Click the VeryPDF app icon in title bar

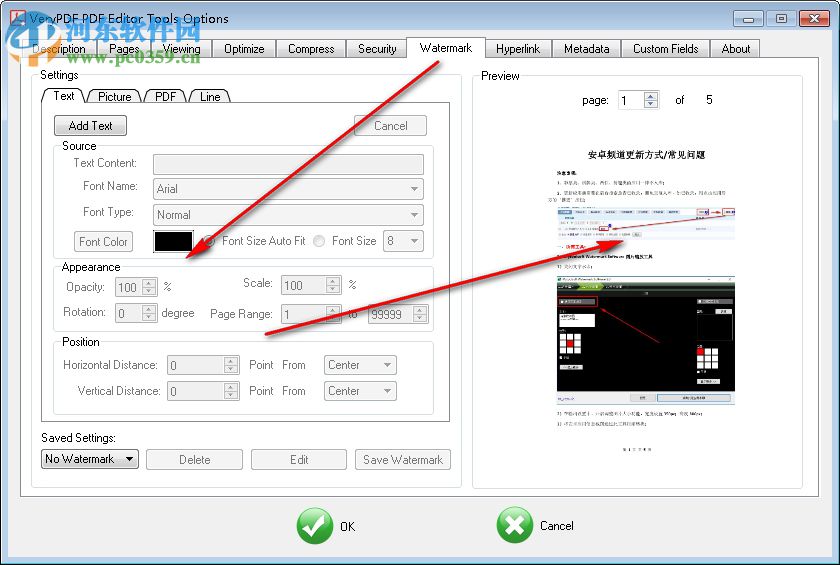pos(18,18)
